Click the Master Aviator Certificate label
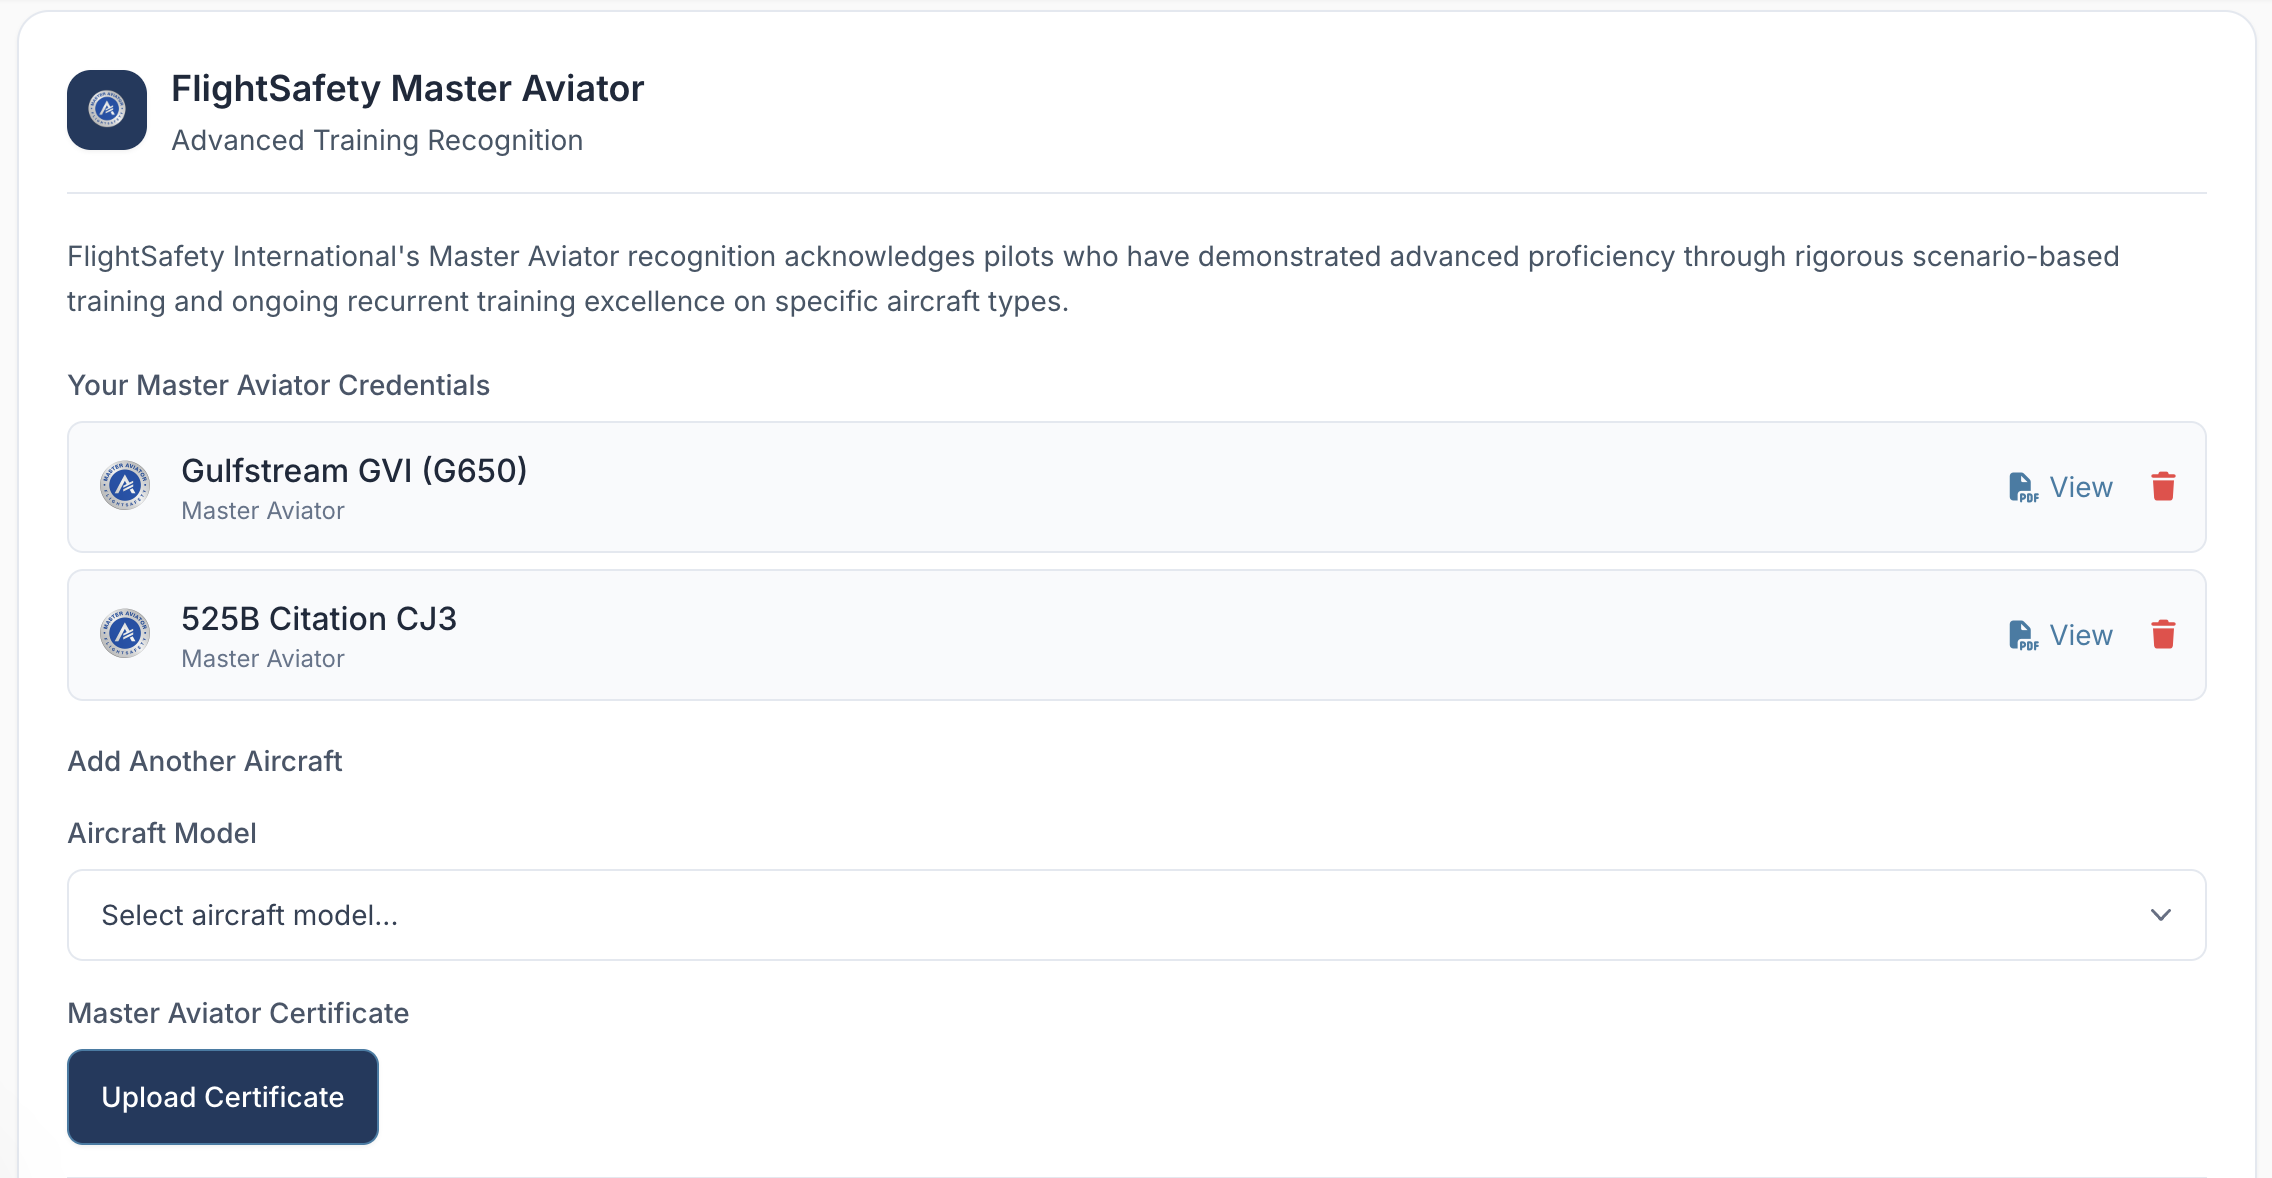 [238, 1013]
